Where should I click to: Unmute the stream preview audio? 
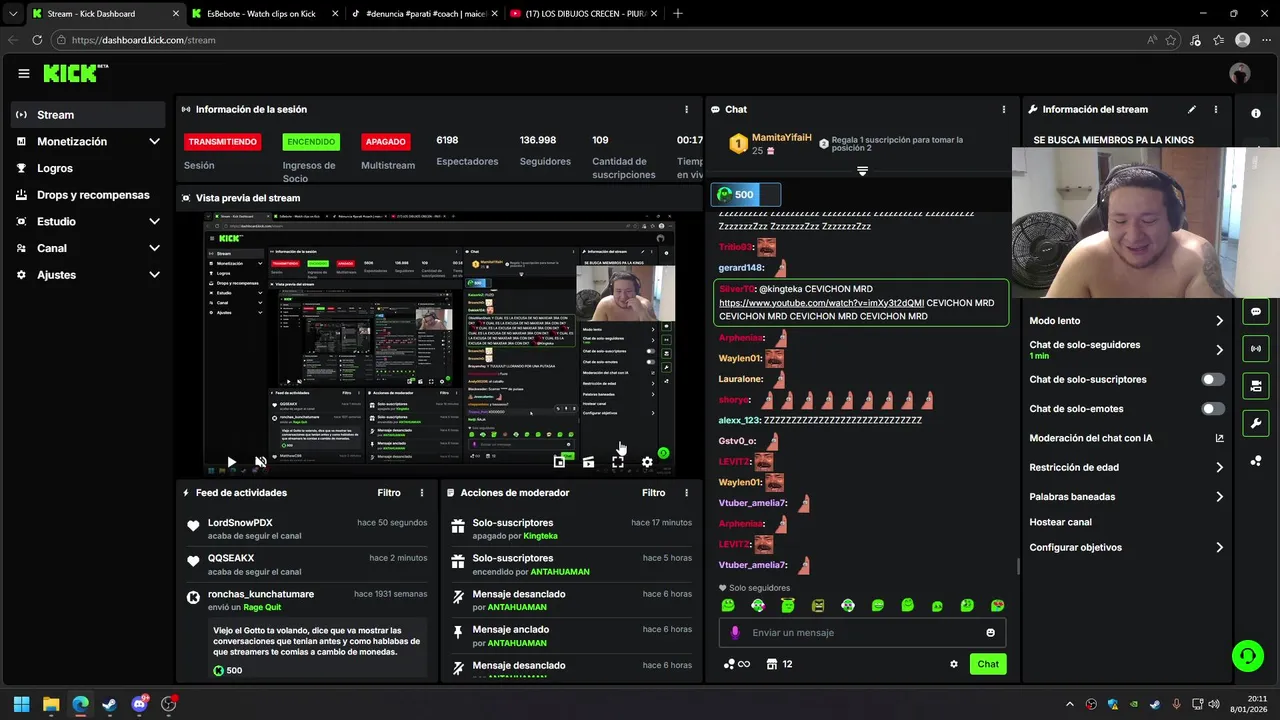point(260,462)
